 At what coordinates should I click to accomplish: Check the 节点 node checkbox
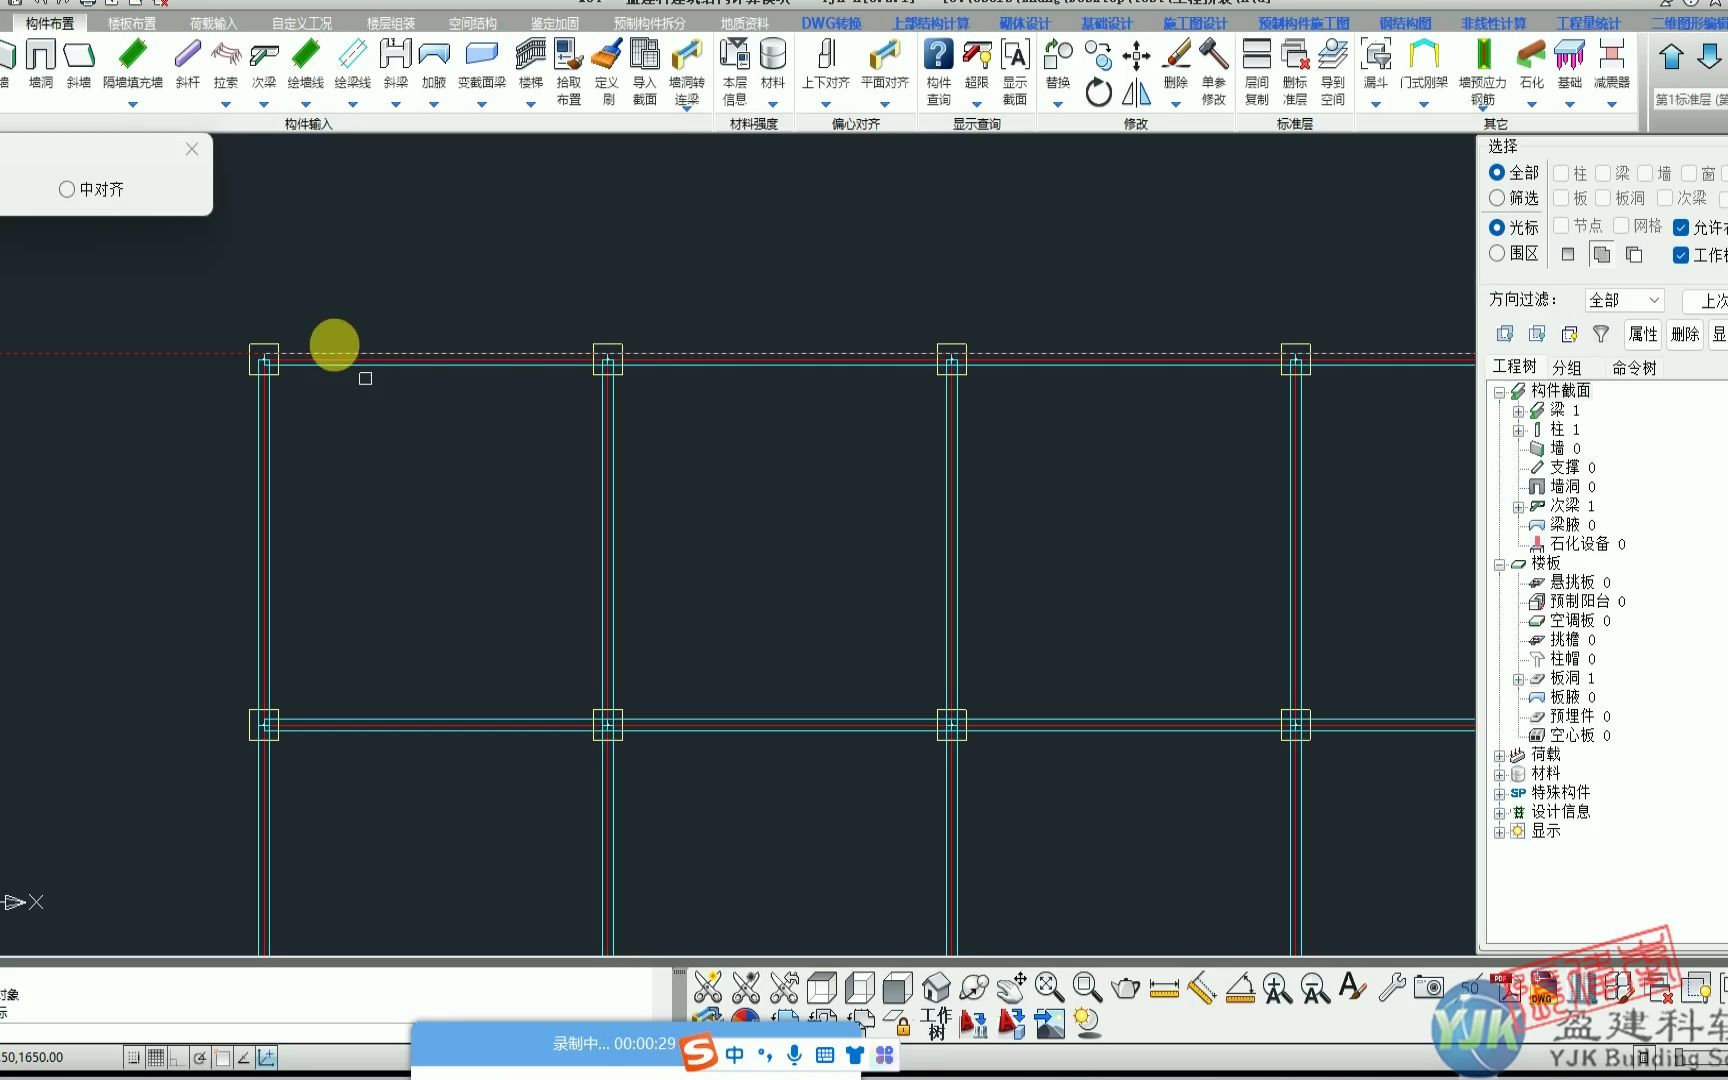point(1561,226)
